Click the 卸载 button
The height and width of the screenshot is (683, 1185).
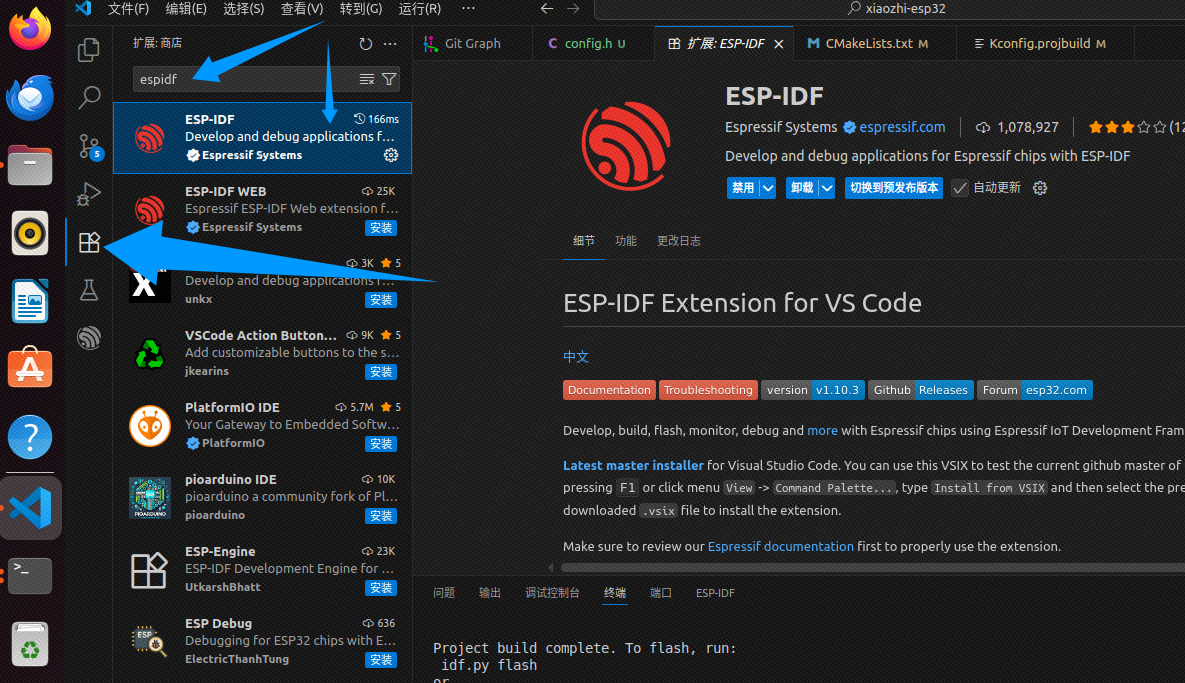[x=802, y=188]
